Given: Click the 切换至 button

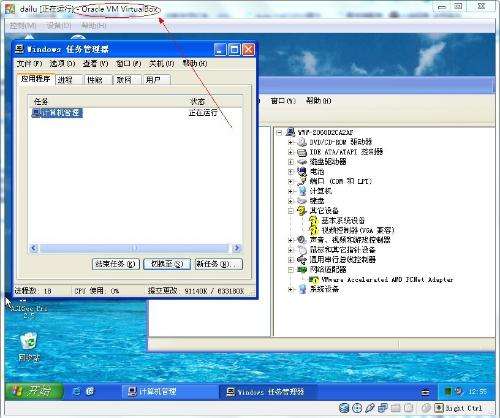Looking at the screenshot, I should [x=167, y=264].
